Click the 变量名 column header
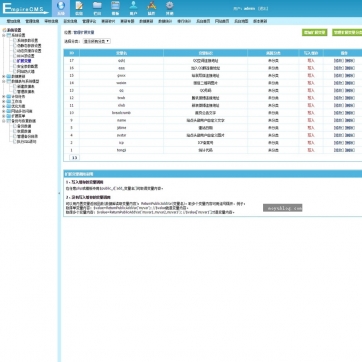This screenshot has height=362, width=362. 121,53
